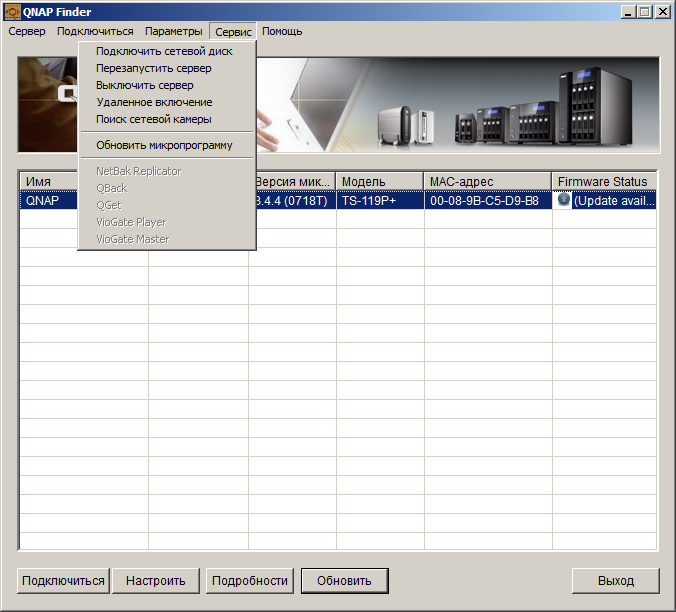The image size is (676, 612).
Task: Click the QNAP Finder title bar icon
Action: click(12, 12)
